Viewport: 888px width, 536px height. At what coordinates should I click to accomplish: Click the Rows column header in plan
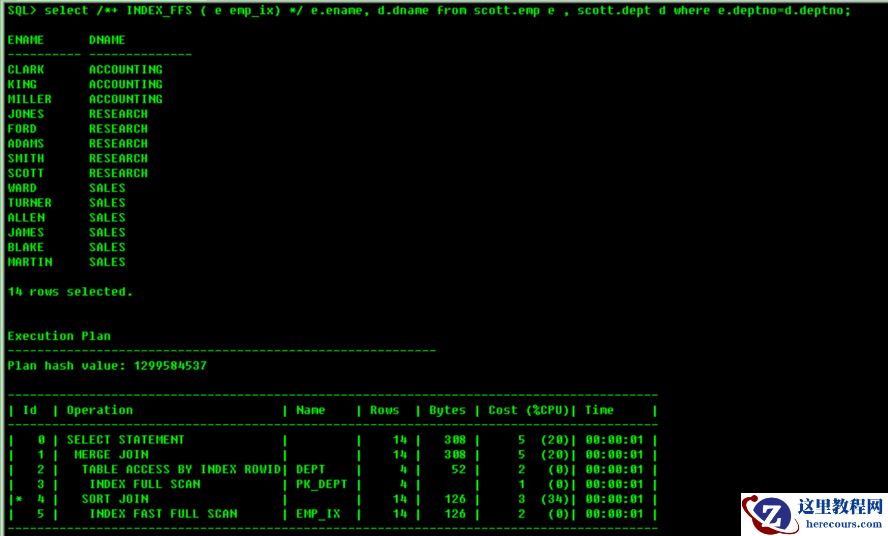click(x=385, y=410)
